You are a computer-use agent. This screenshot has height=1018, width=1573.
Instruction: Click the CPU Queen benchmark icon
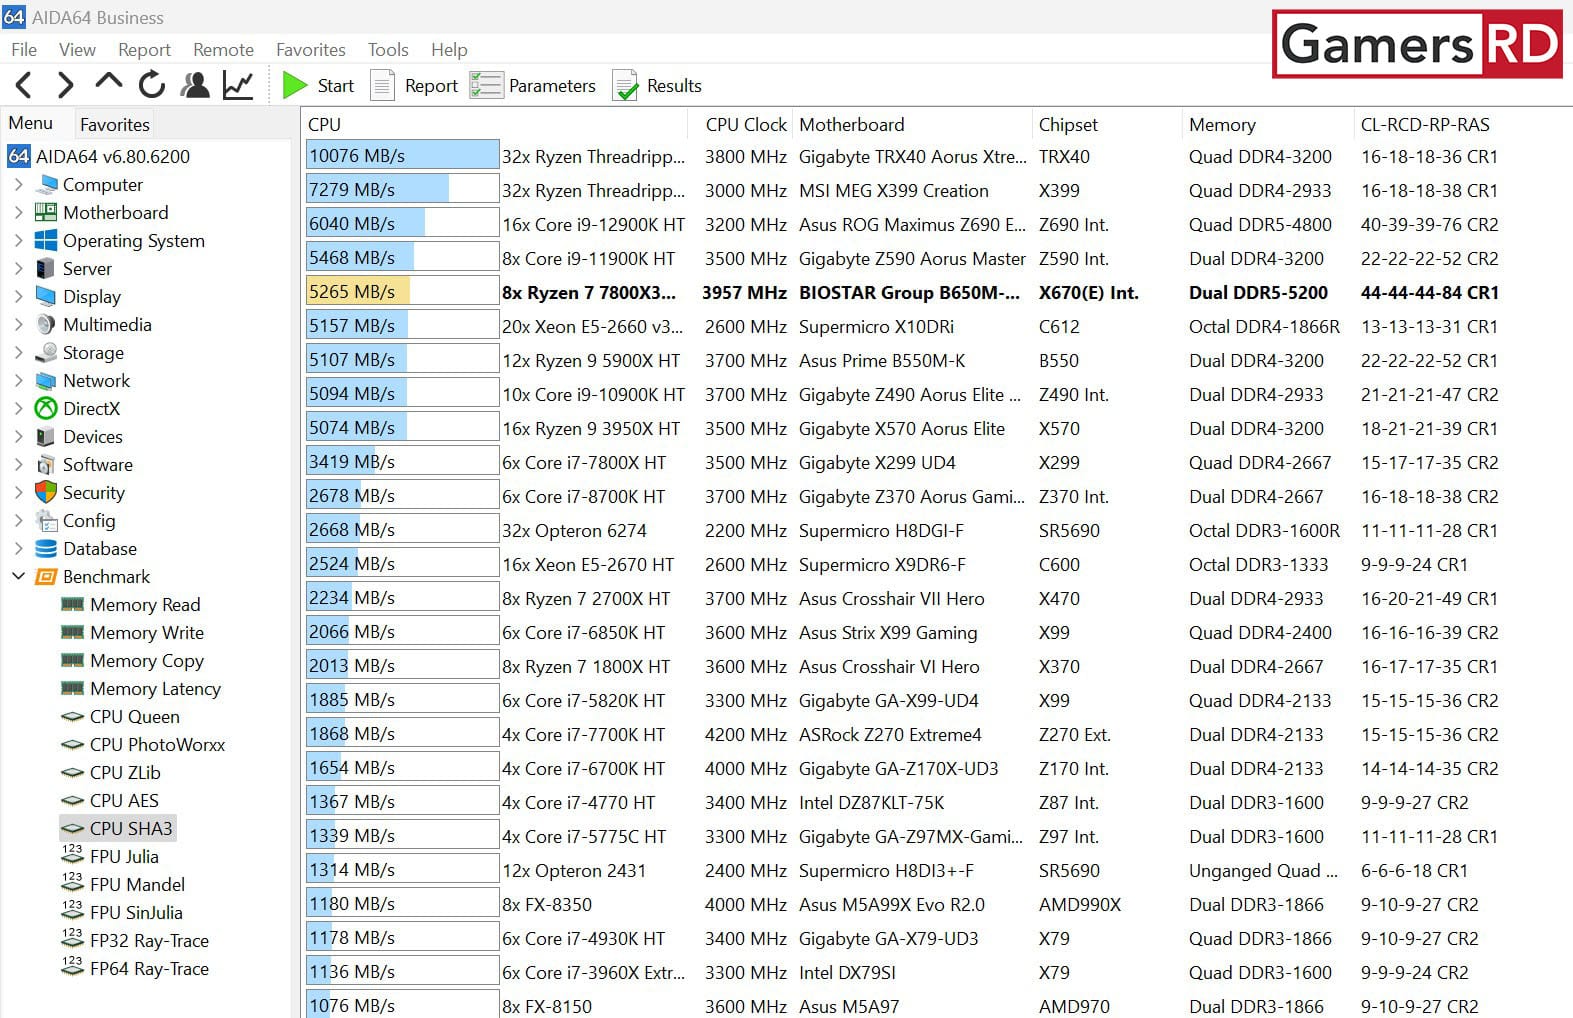[72, 717]
